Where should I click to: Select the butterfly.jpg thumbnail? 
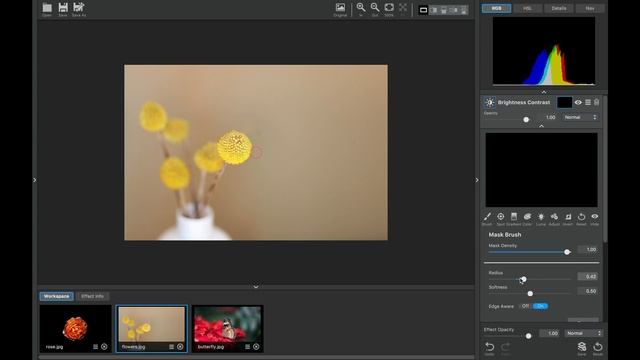tap(227, 329)
